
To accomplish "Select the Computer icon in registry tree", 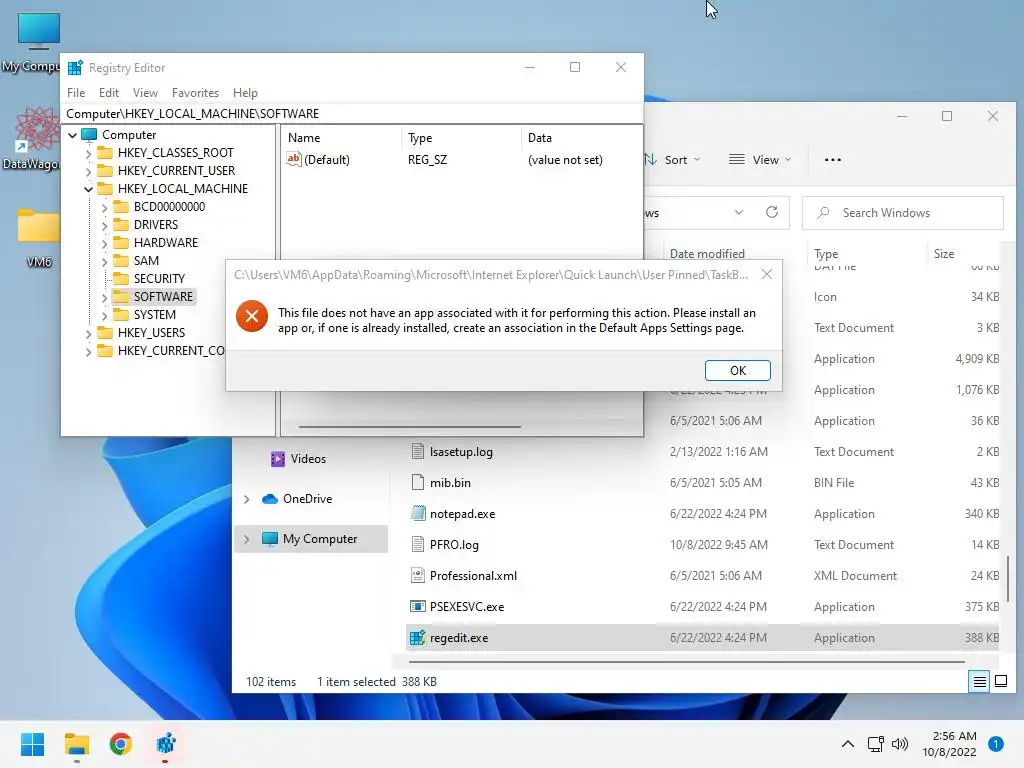I will 89,135.
